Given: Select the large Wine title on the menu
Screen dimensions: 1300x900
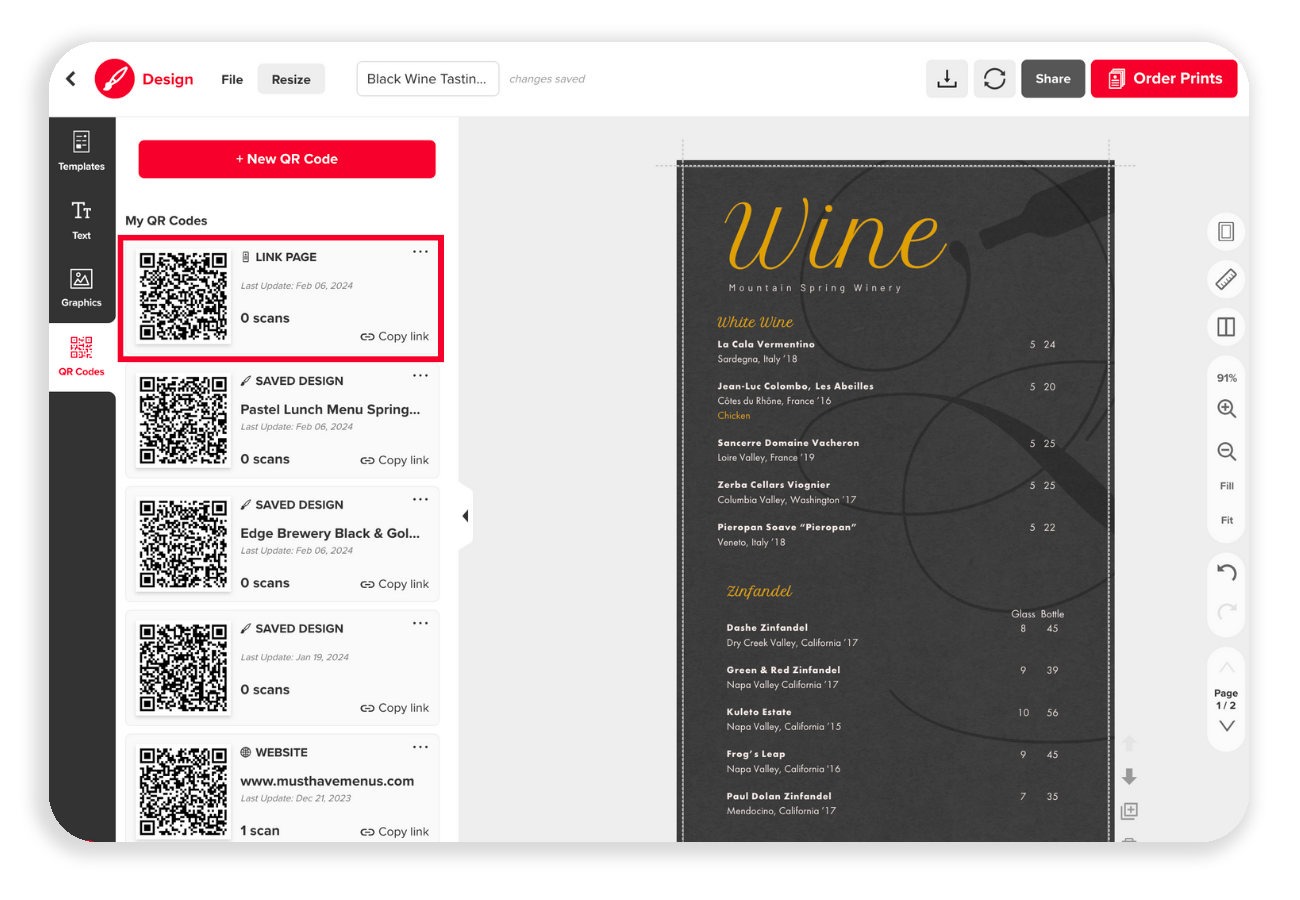Looking at the screenshot, I should pos(835,234).
